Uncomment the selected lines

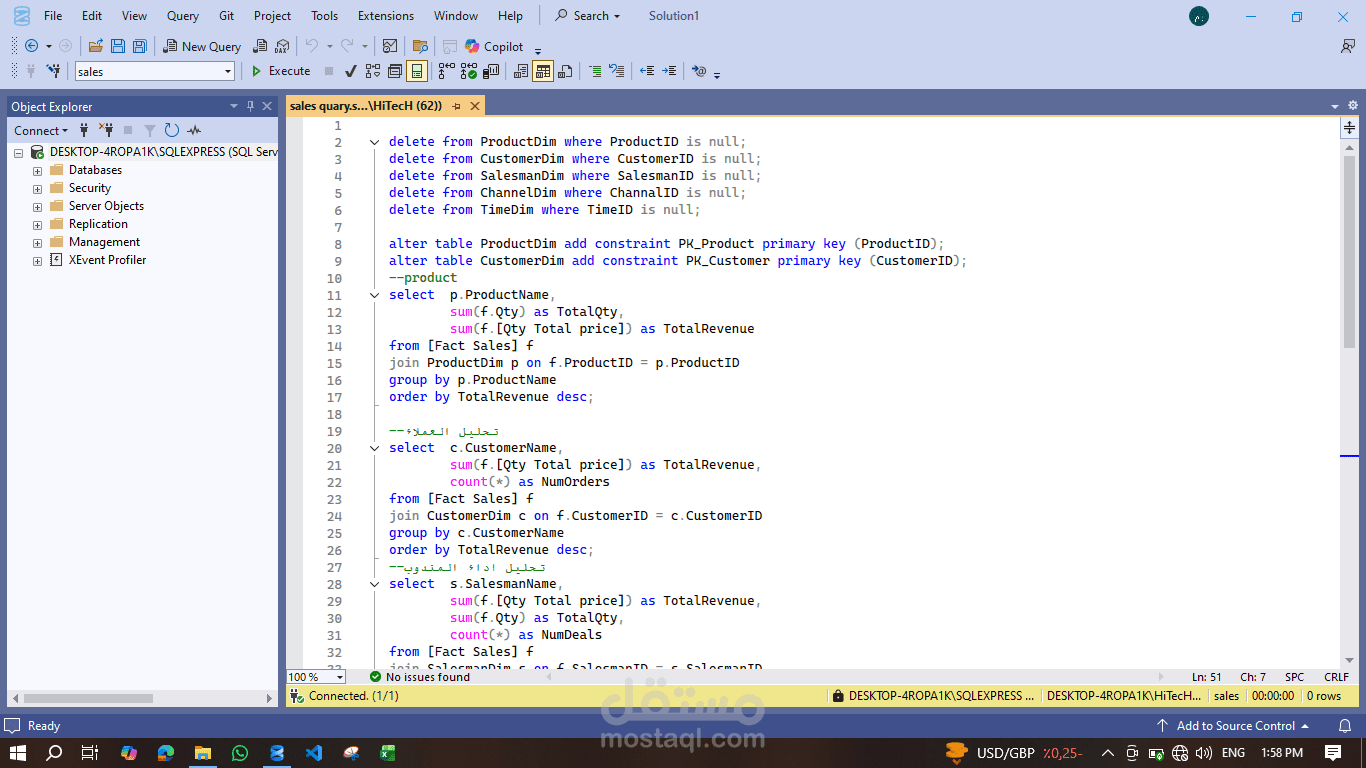[617, 71]
